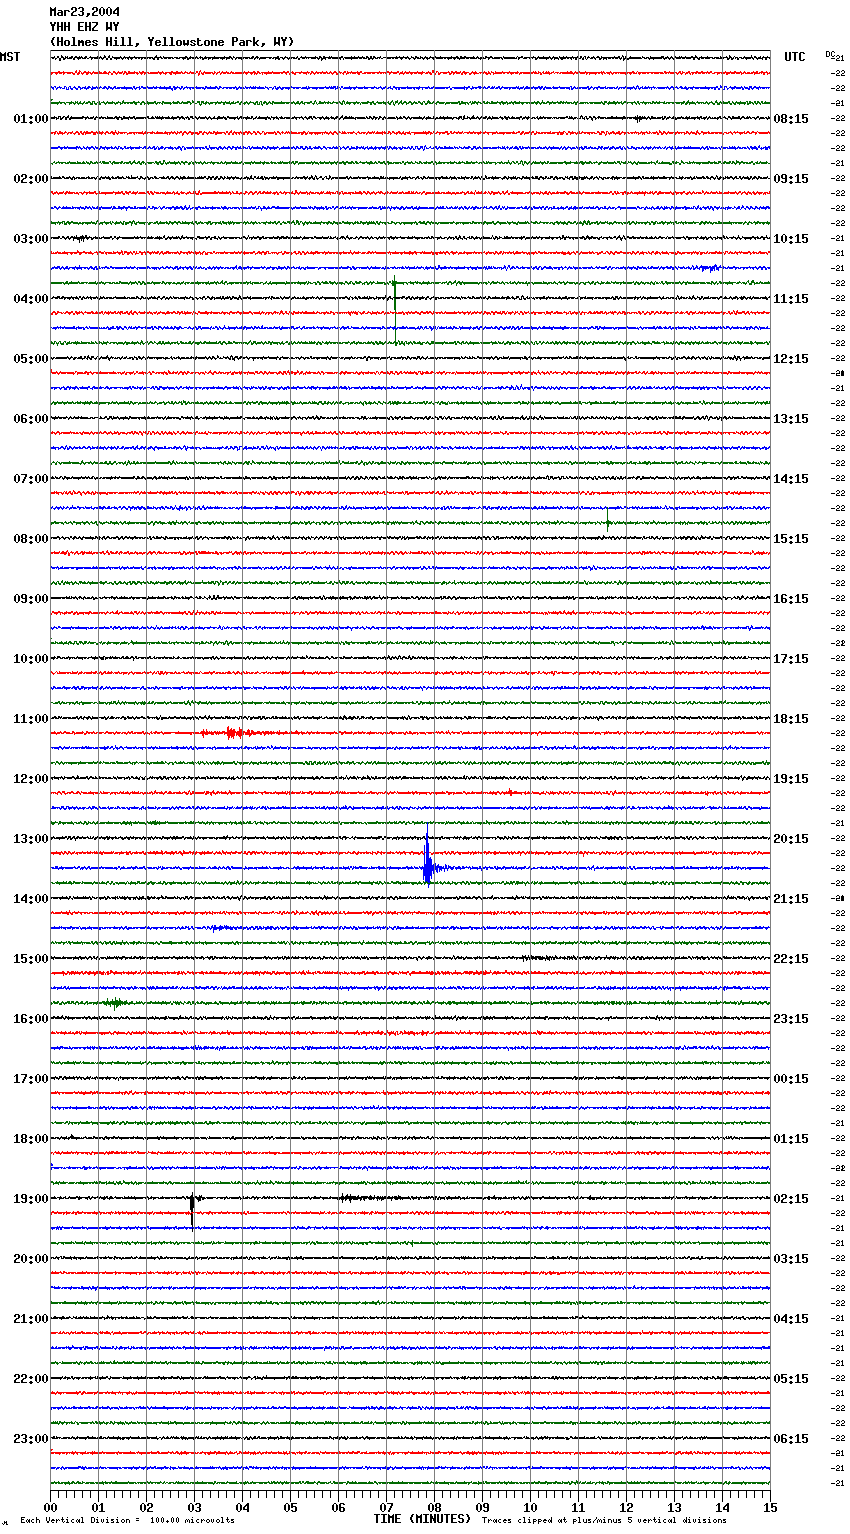Screen dimensions: 850x1534
Task: Click the 08:15 UTC time label
Action: 791,119
